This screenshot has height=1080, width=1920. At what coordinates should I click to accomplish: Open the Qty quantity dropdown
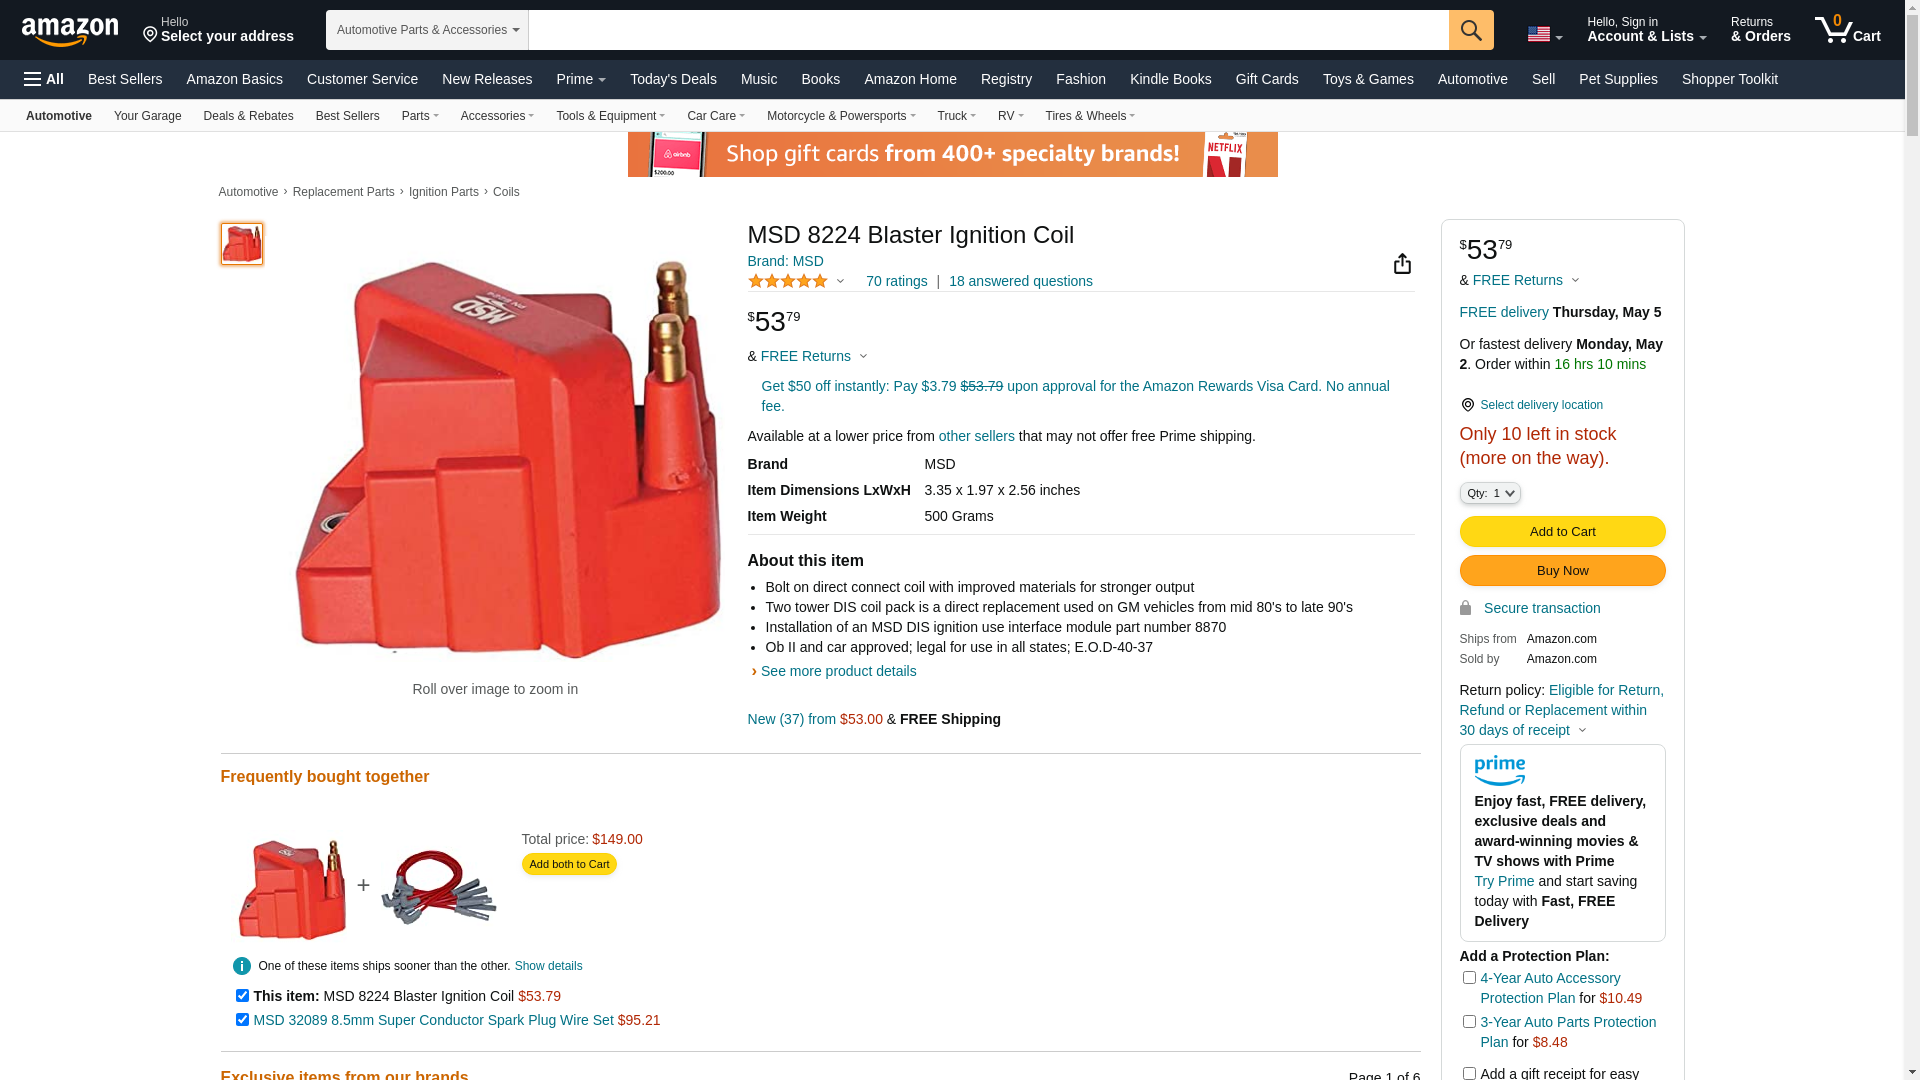pyautogui.click(x=1490, y=493)
